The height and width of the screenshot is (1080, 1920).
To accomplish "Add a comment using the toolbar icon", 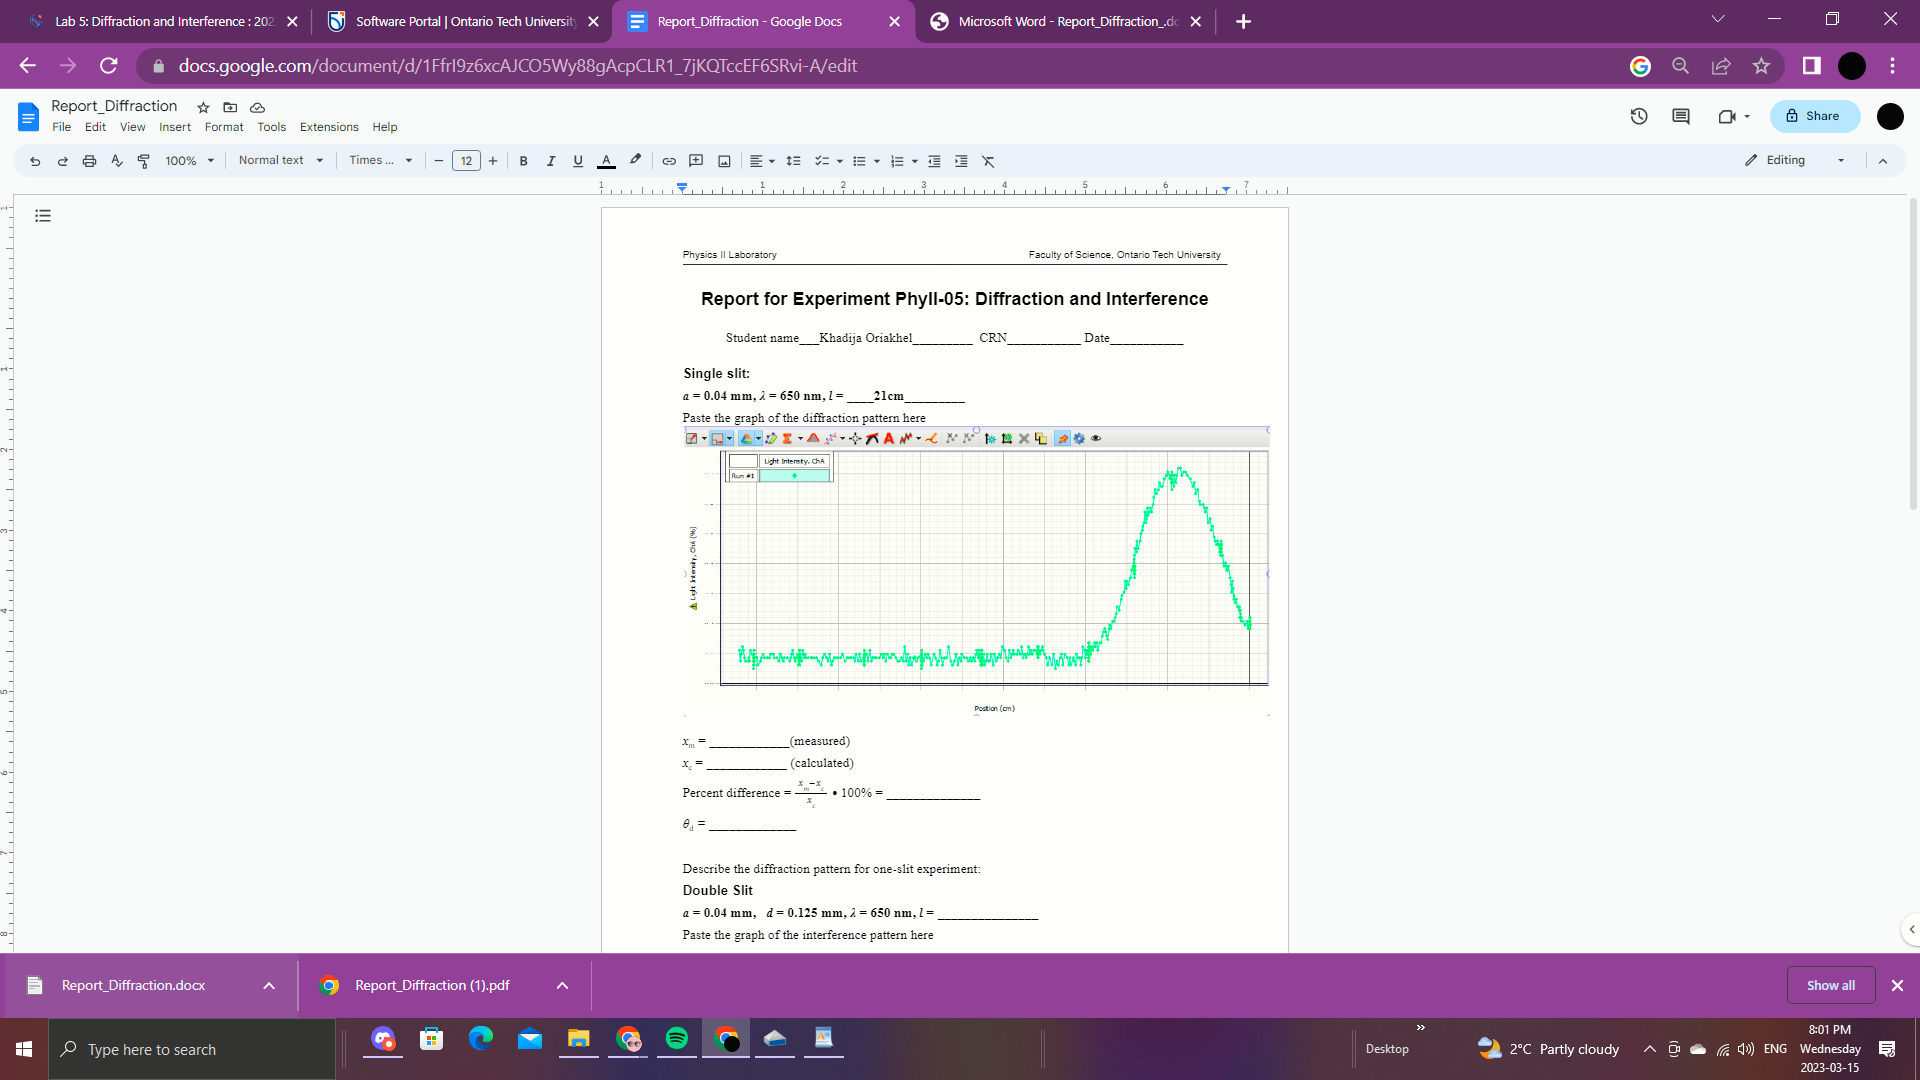I will tap(696, 160).
